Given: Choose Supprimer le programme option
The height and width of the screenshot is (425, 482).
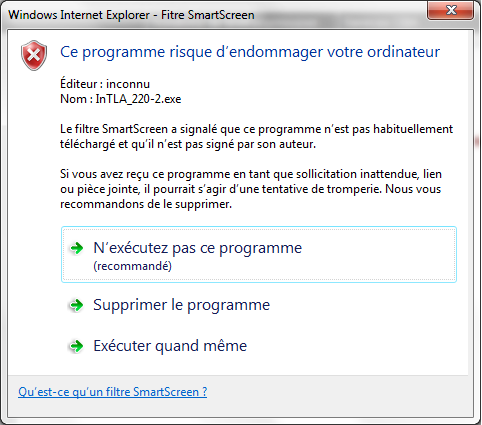Looking at the screenshot, I should (x=182, y=305).
